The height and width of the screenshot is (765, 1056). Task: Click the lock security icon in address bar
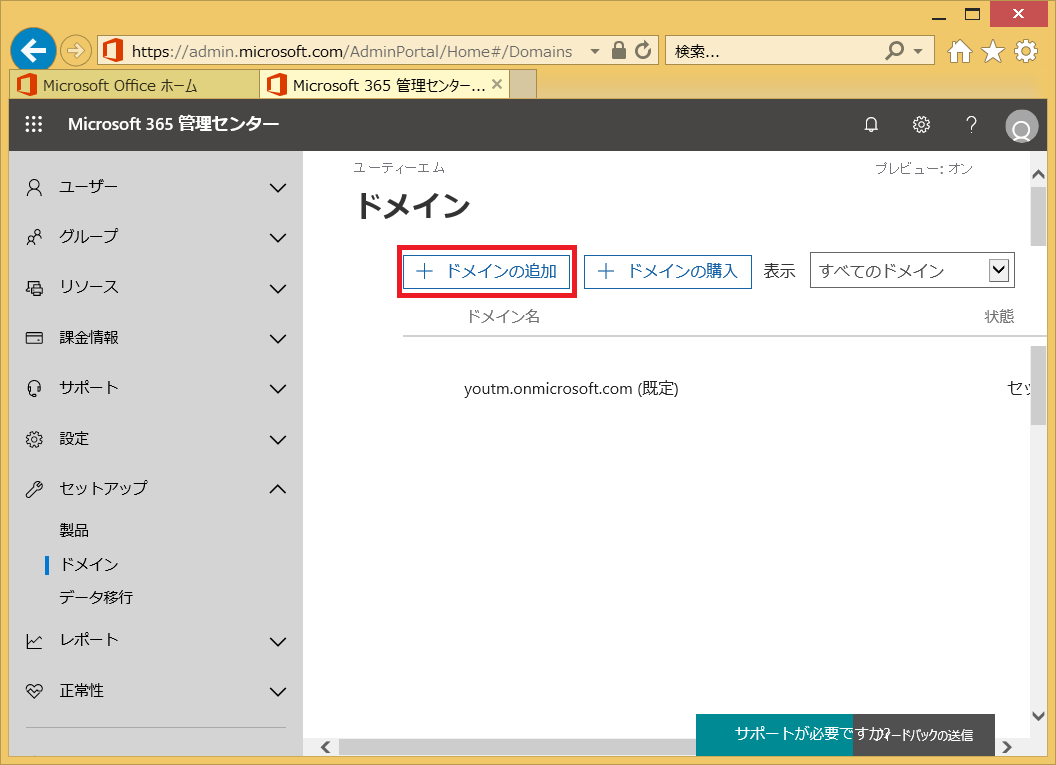(618, 51)
